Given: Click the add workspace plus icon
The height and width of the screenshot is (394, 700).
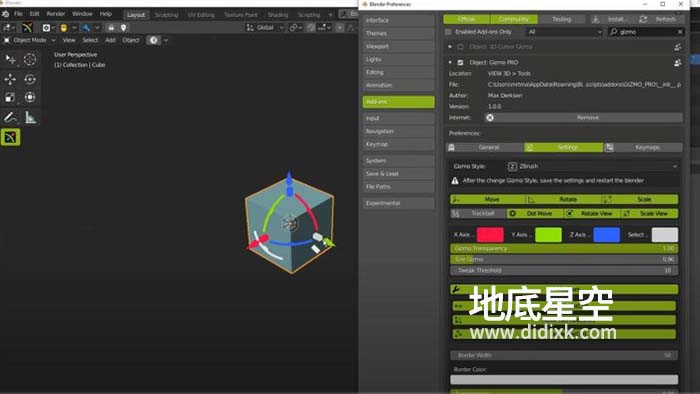Looking at the screenshot, I should [330, 15].
